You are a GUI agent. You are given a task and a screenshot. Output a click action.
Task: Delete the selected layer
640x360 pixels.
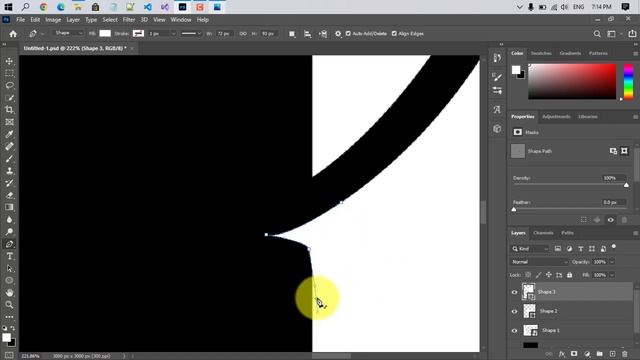(624, 354)
